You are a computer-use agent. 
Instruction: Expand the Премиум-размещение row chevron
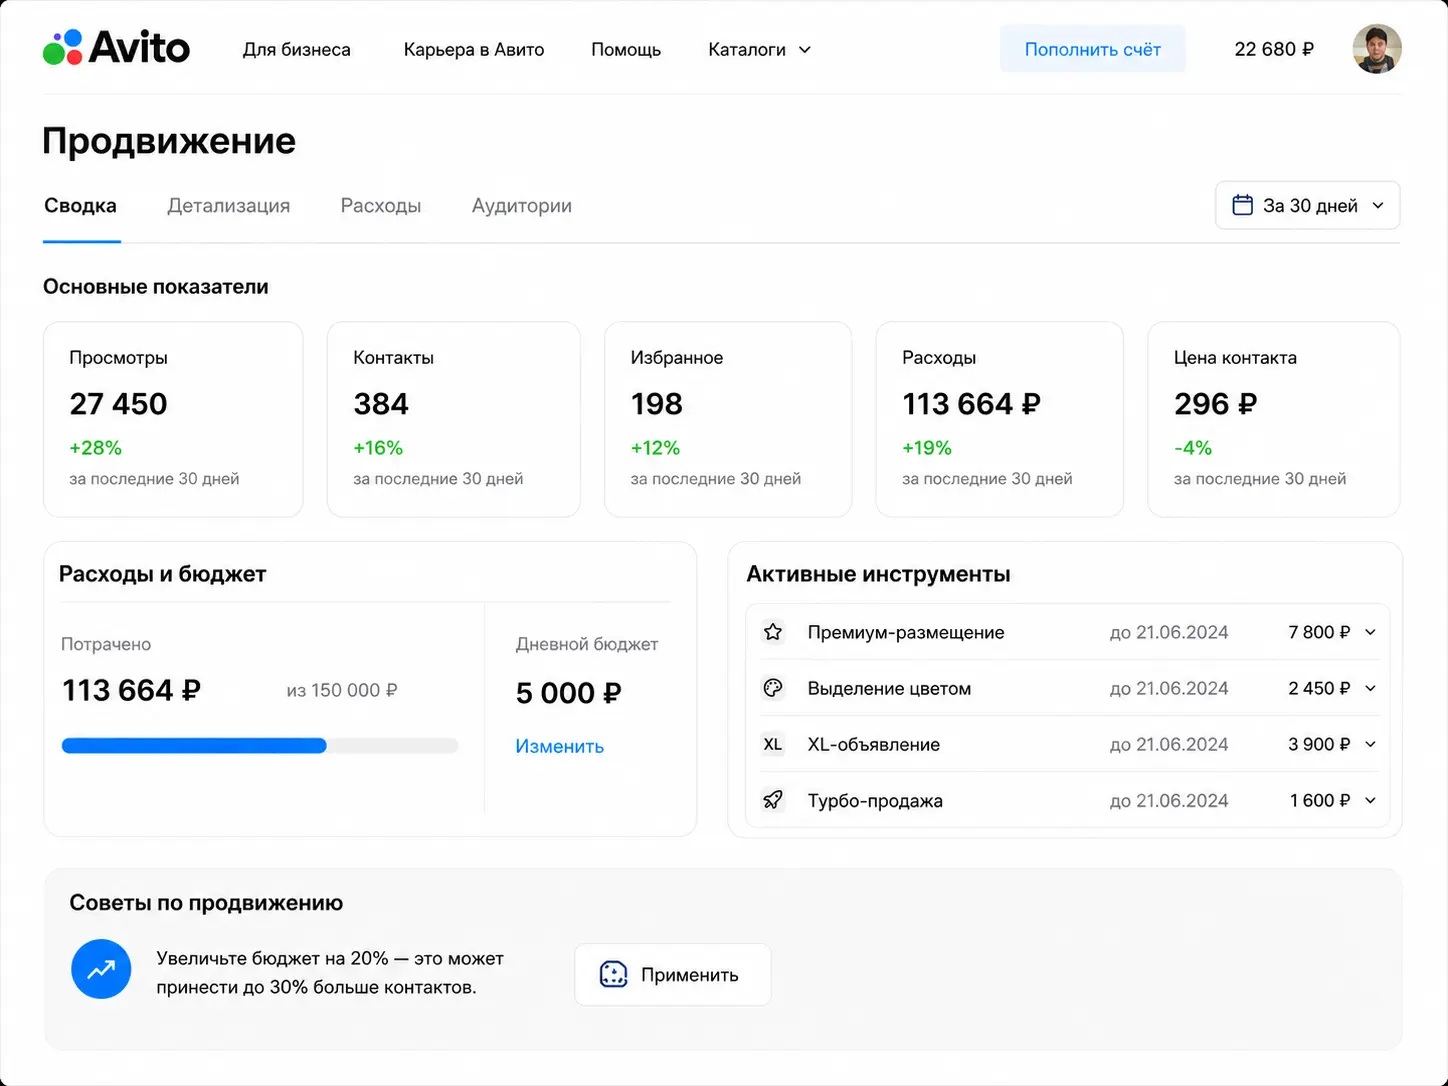tap(1371, 632)
